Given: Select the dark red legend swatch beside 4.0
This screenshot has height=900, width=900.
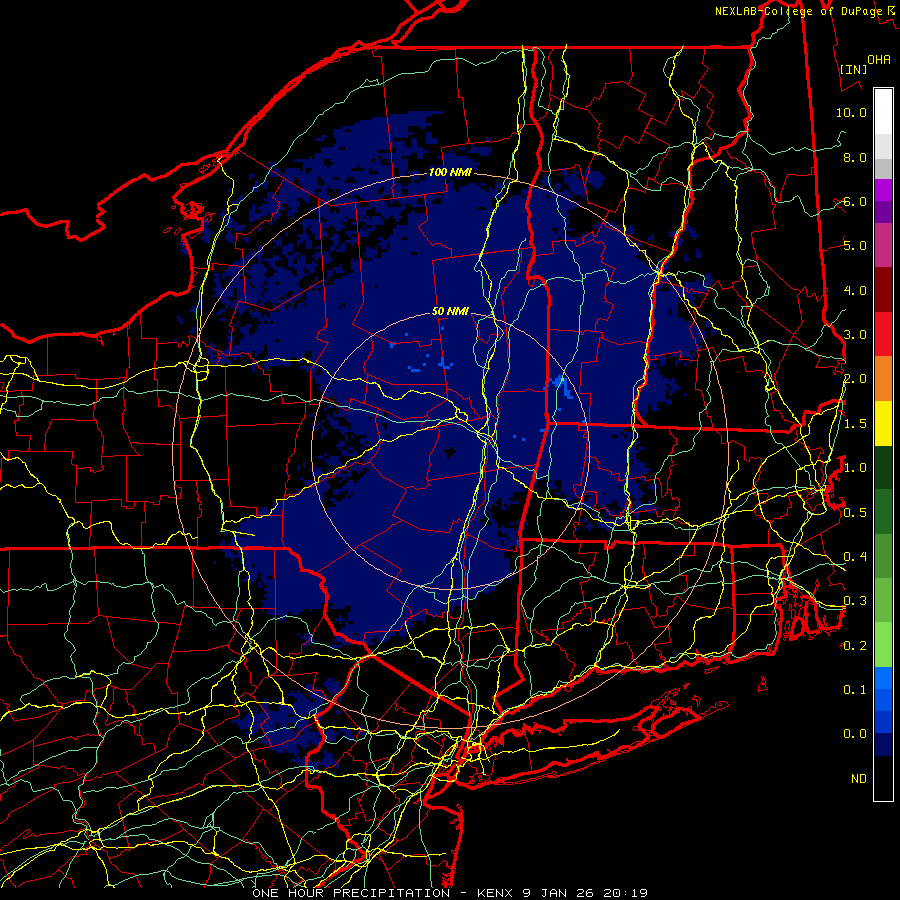Looking at the screenshot, I should [883, 290].
